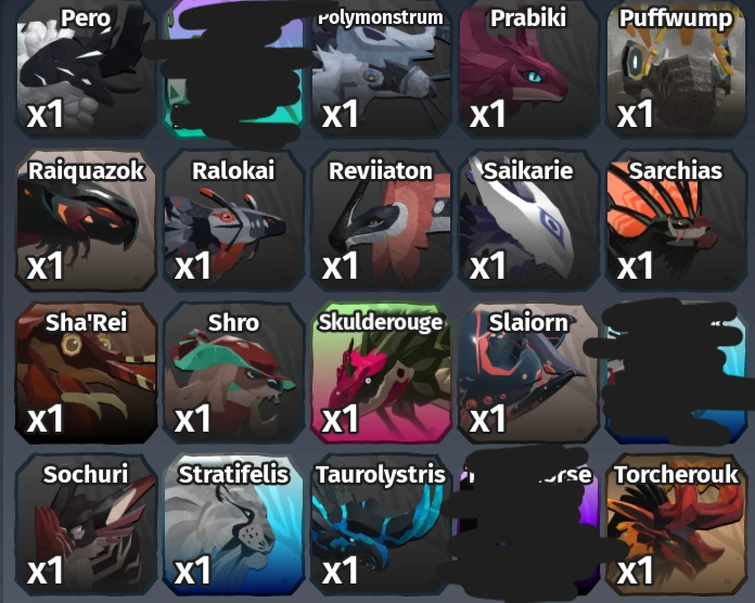Click the Ralokai creature tile

coord(234,220)
